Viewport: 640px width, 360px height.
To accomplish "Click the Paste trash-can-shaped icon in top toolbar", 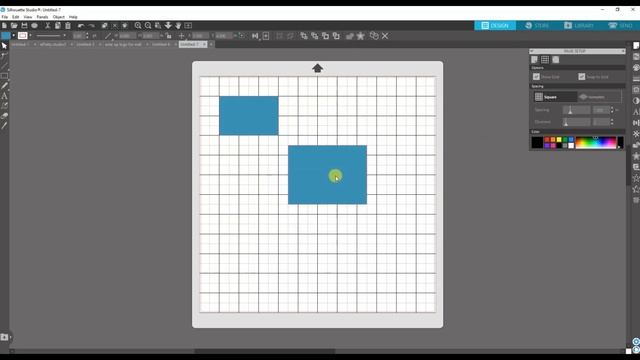I will coord(68,26).
